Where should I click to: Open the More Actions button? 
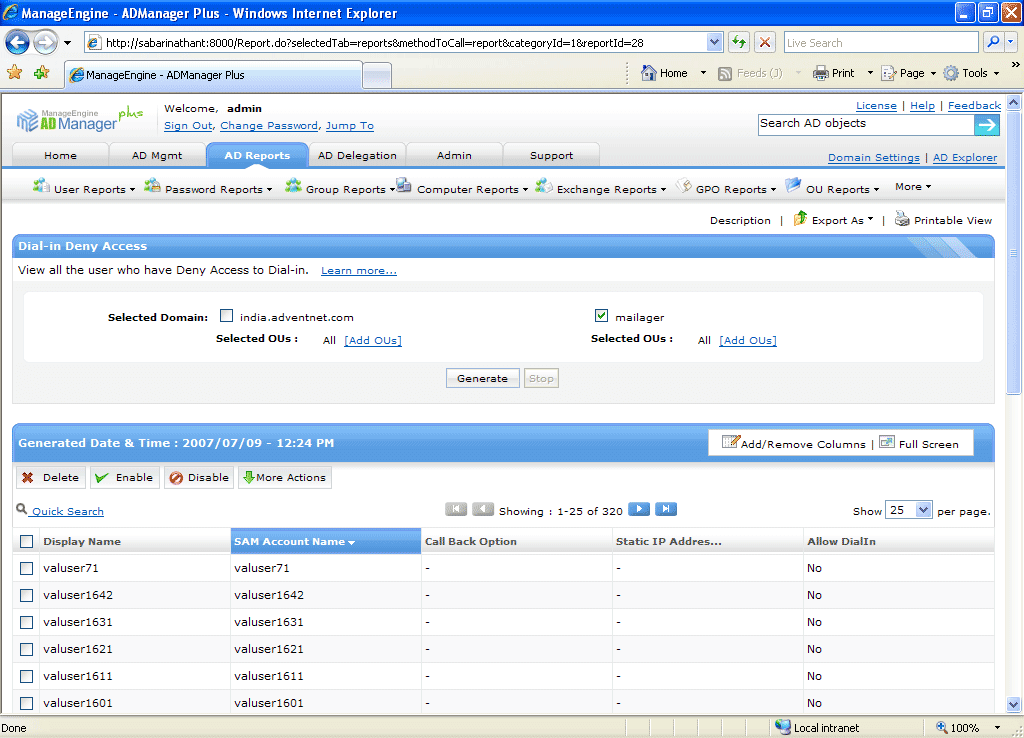[285, 477]
